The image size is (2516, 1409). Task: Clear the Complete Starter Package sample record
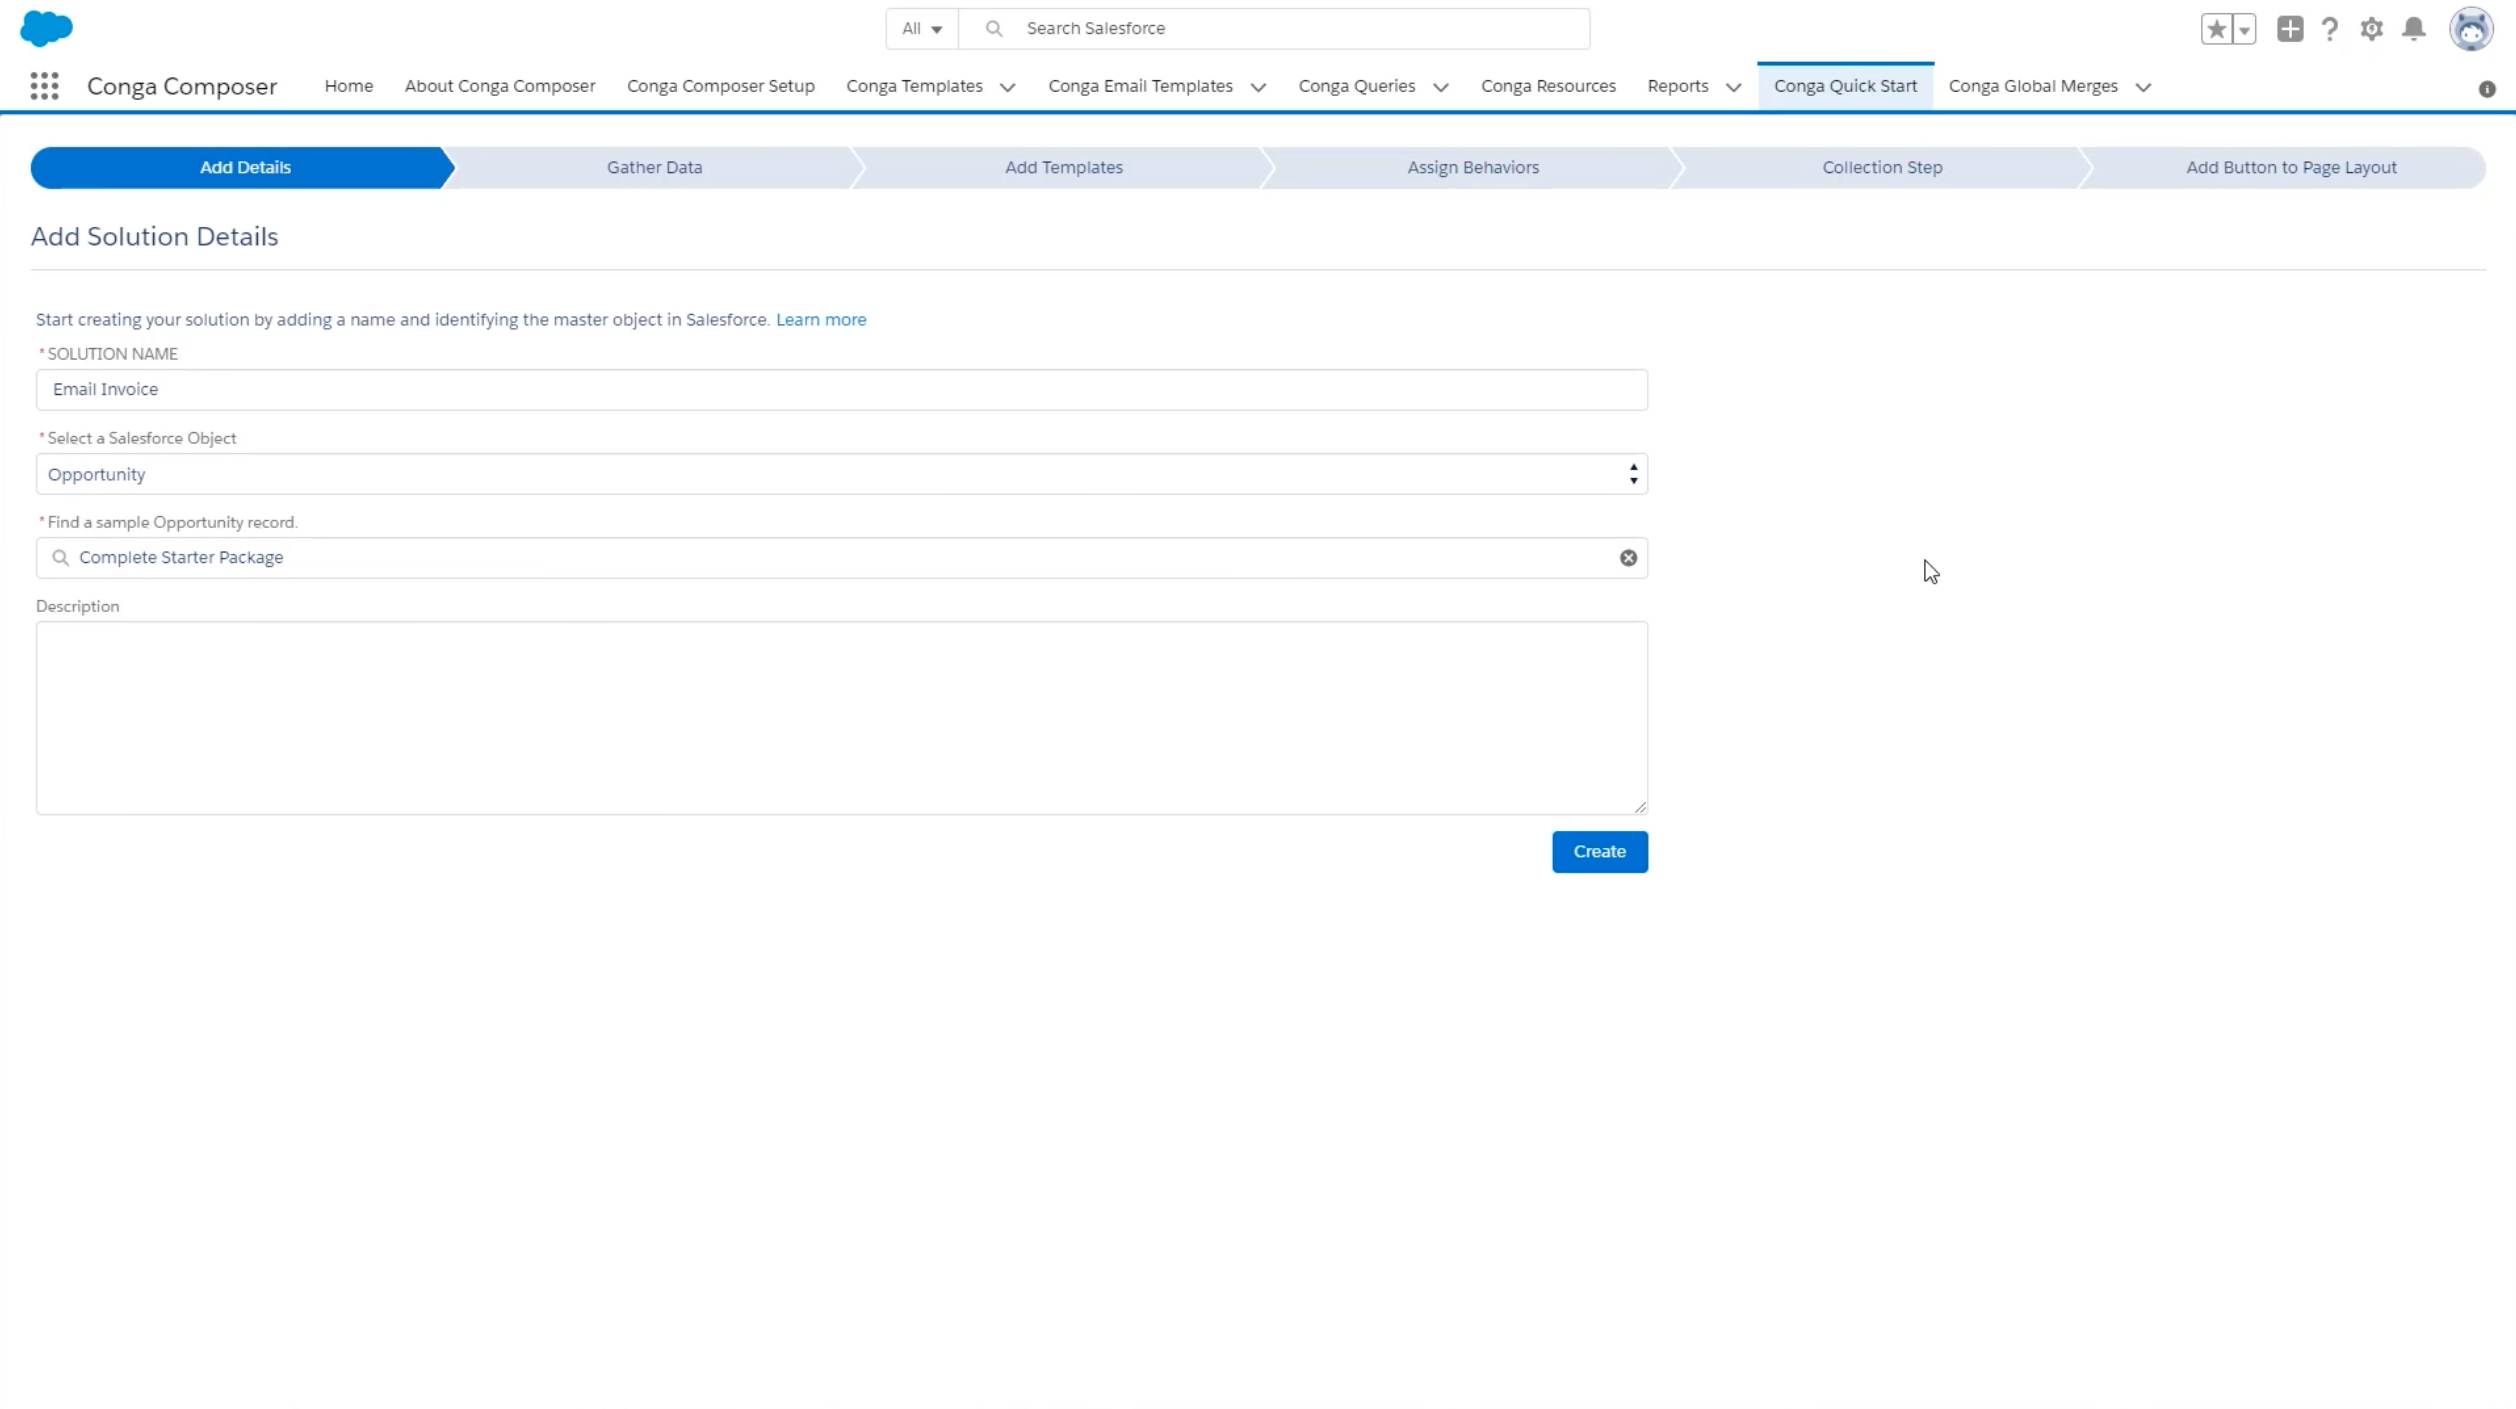tap(1628, 558)
